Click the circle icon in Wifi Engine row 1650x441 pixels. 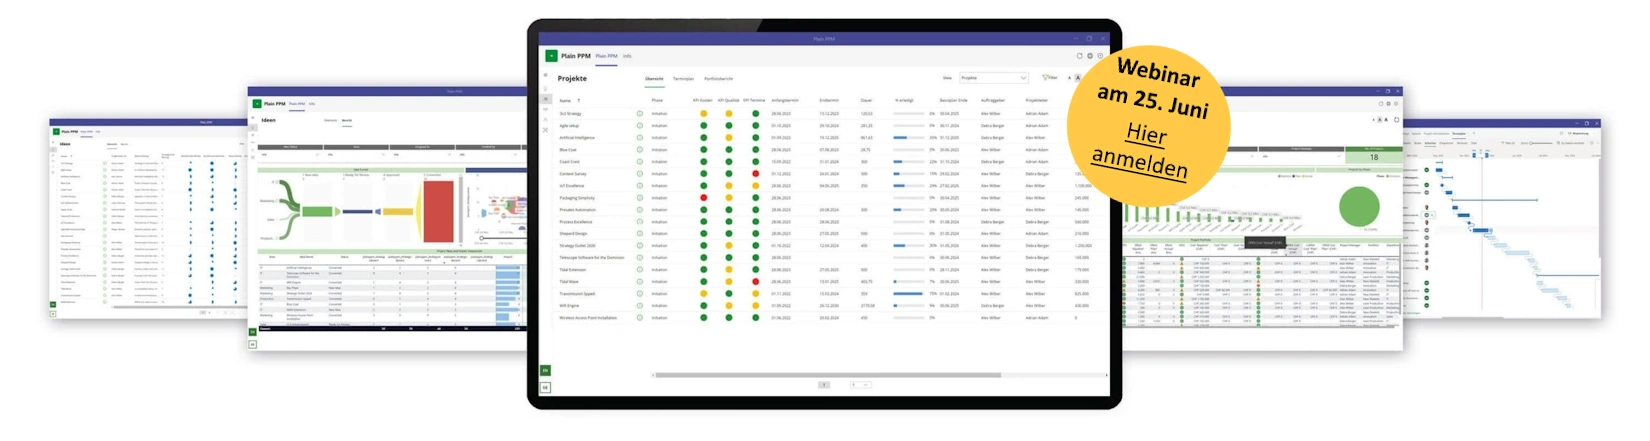639,306
